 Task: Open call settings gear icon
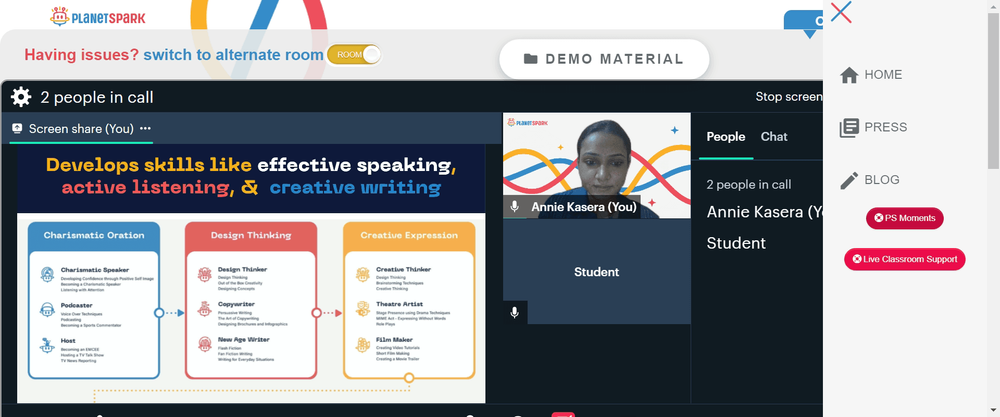(x=21, y=97)
